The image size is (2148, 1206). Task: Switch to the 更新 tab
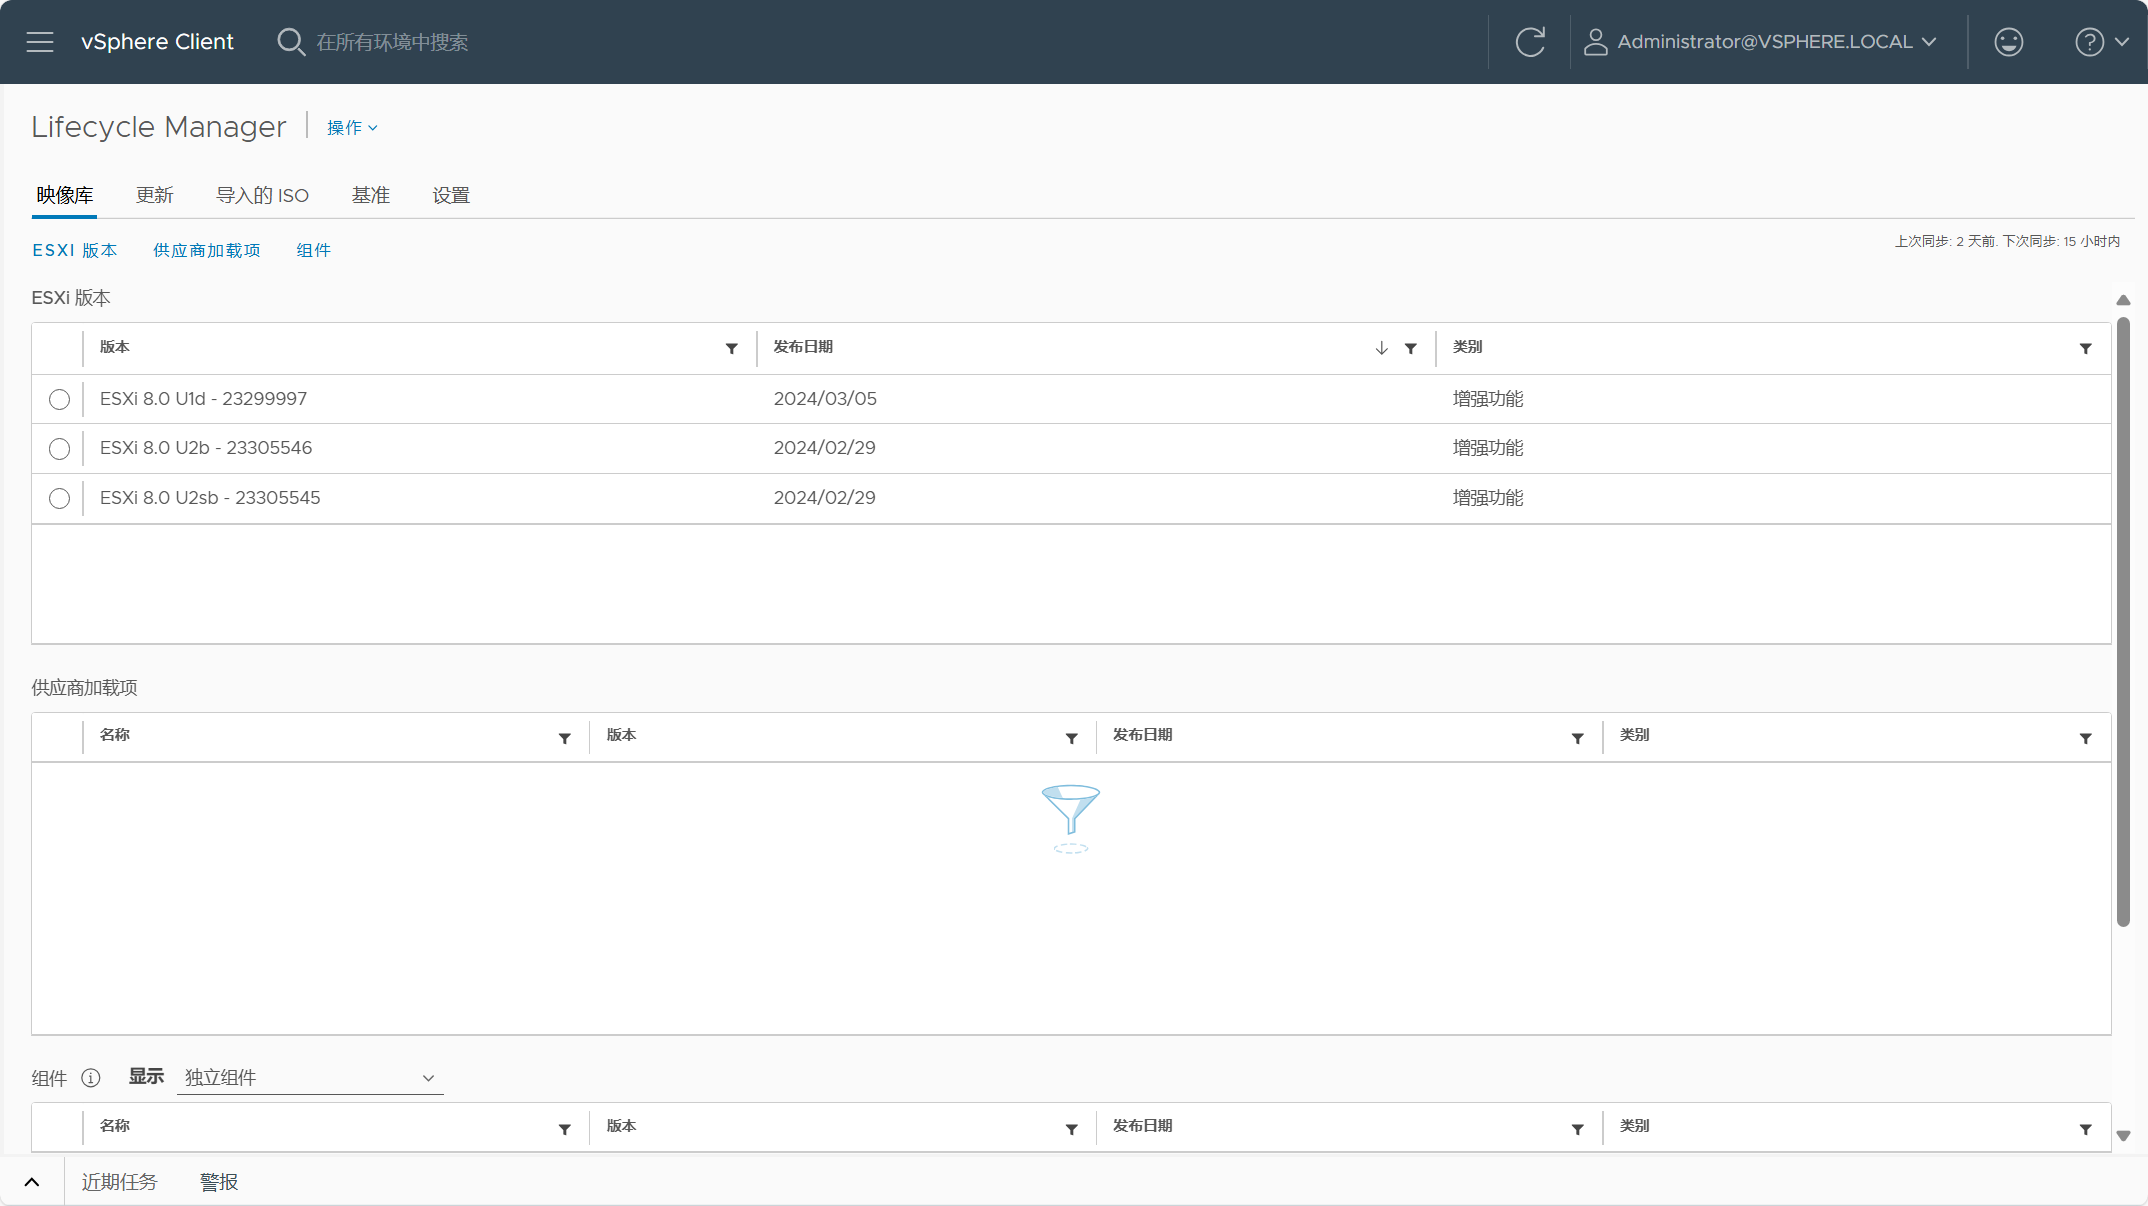coord(155,196)
